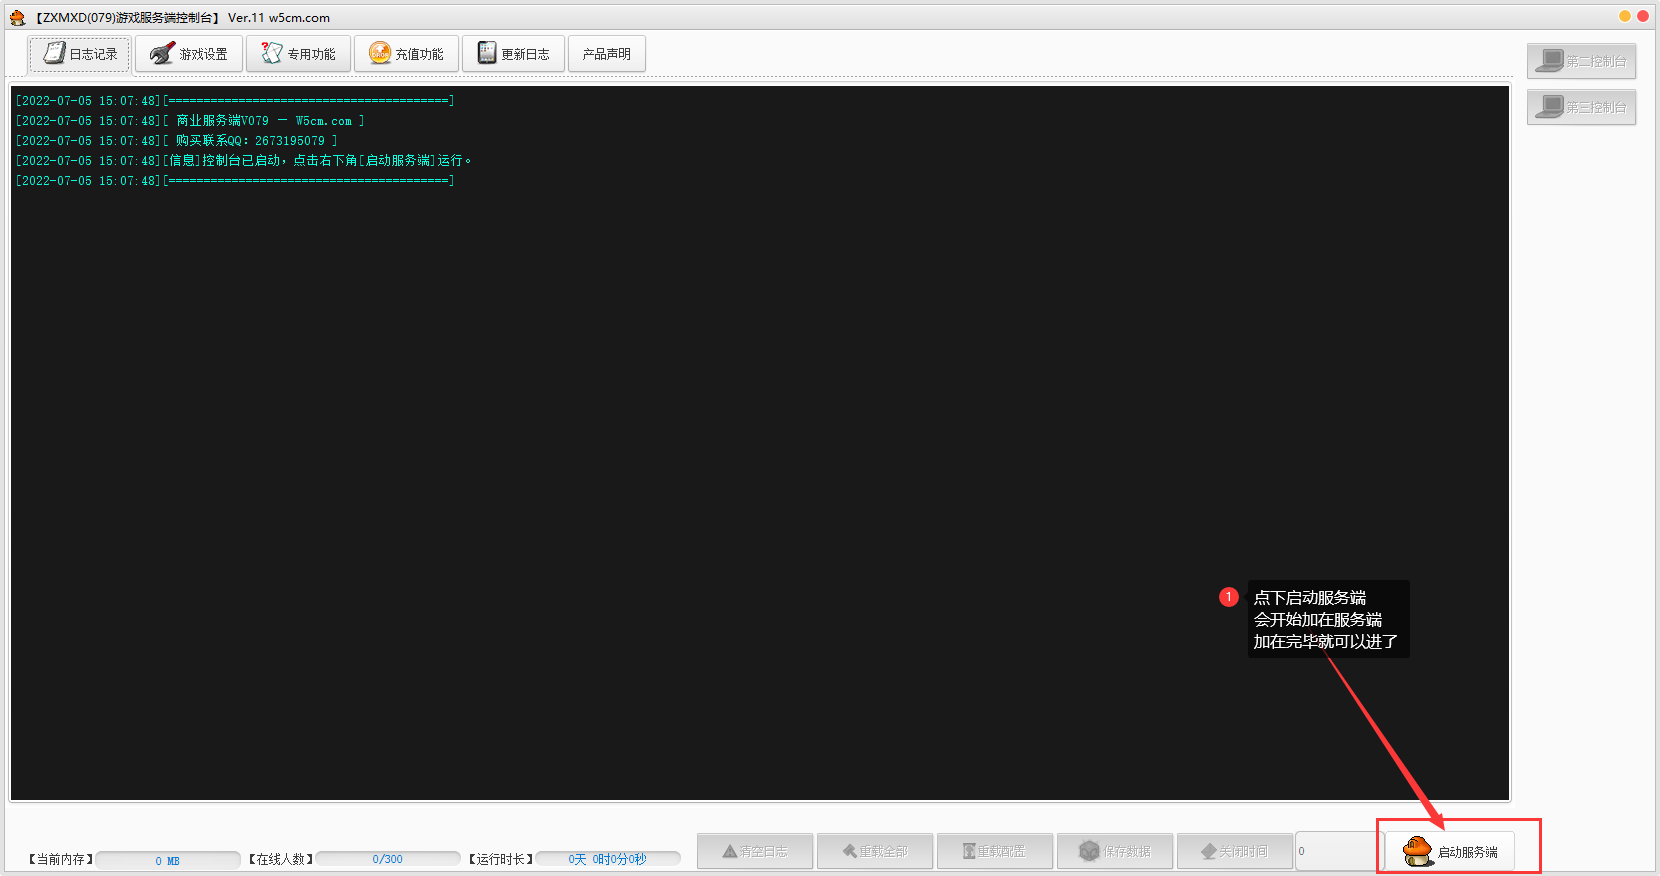Switch to the 游戏设置 tab

pyautogui.click(x=189, y=54)
